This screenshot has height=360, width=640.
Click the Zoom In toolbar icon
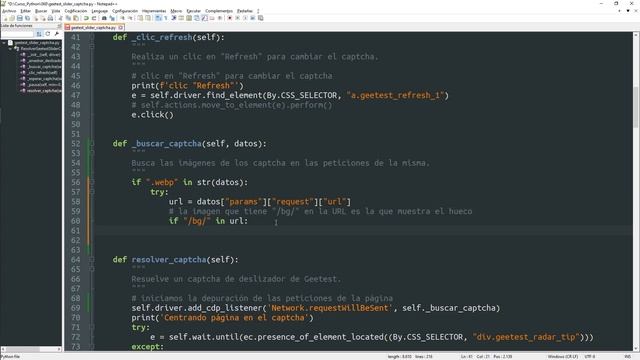click(122, 18)
